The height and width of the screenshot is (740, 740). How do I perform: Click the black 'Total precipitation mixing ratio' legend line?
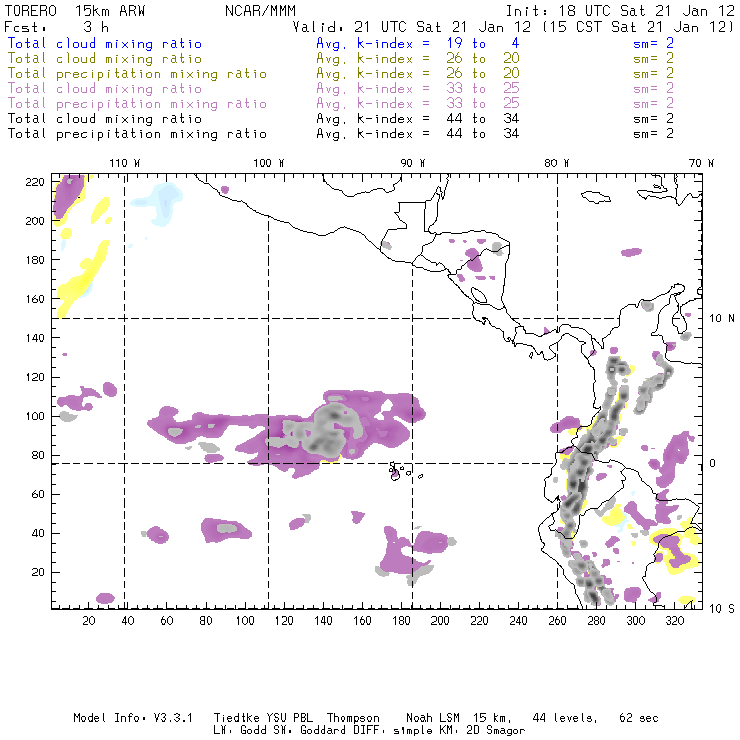point(137,134)
